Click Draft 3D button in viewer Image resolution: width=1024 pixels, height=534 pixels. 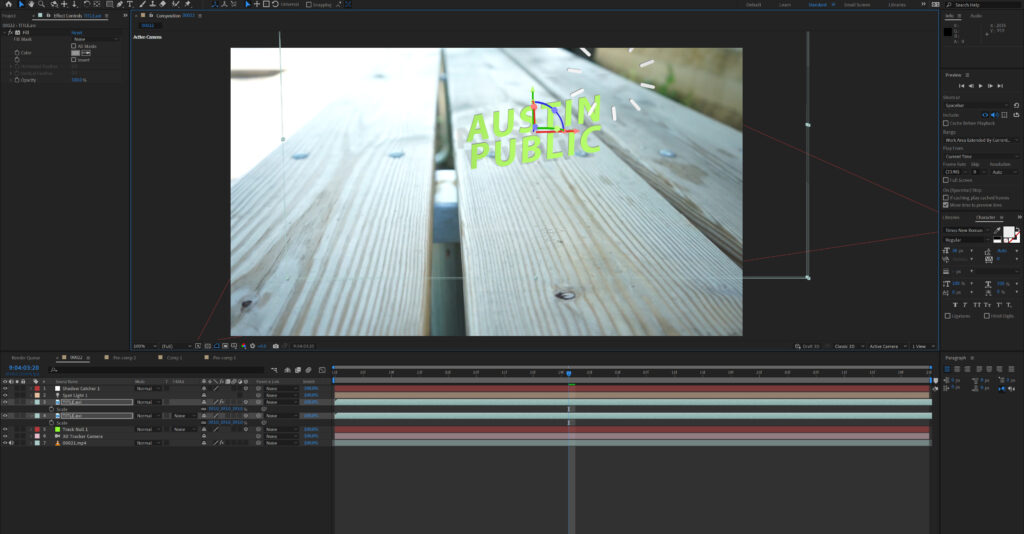point(807,346)
